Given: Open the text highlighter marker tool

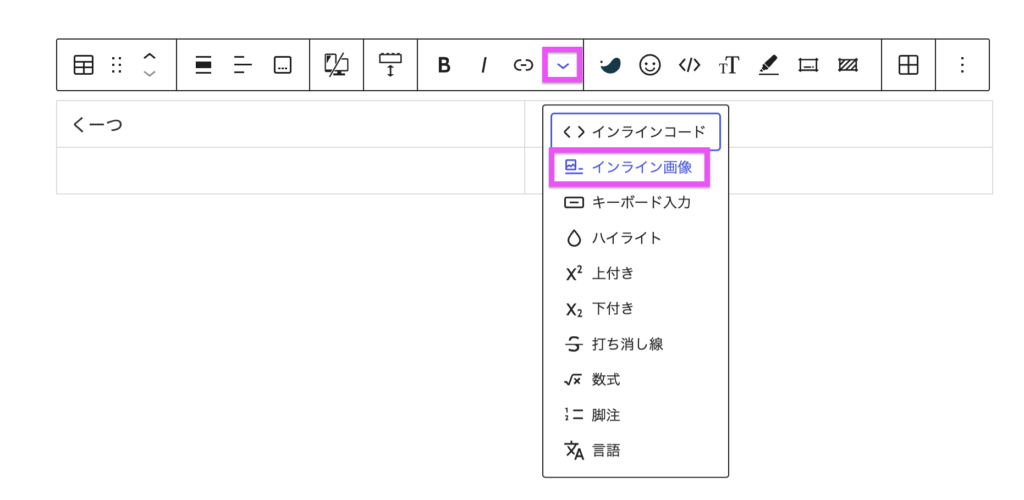Looking at the screenshot, I should pos(769,65).
